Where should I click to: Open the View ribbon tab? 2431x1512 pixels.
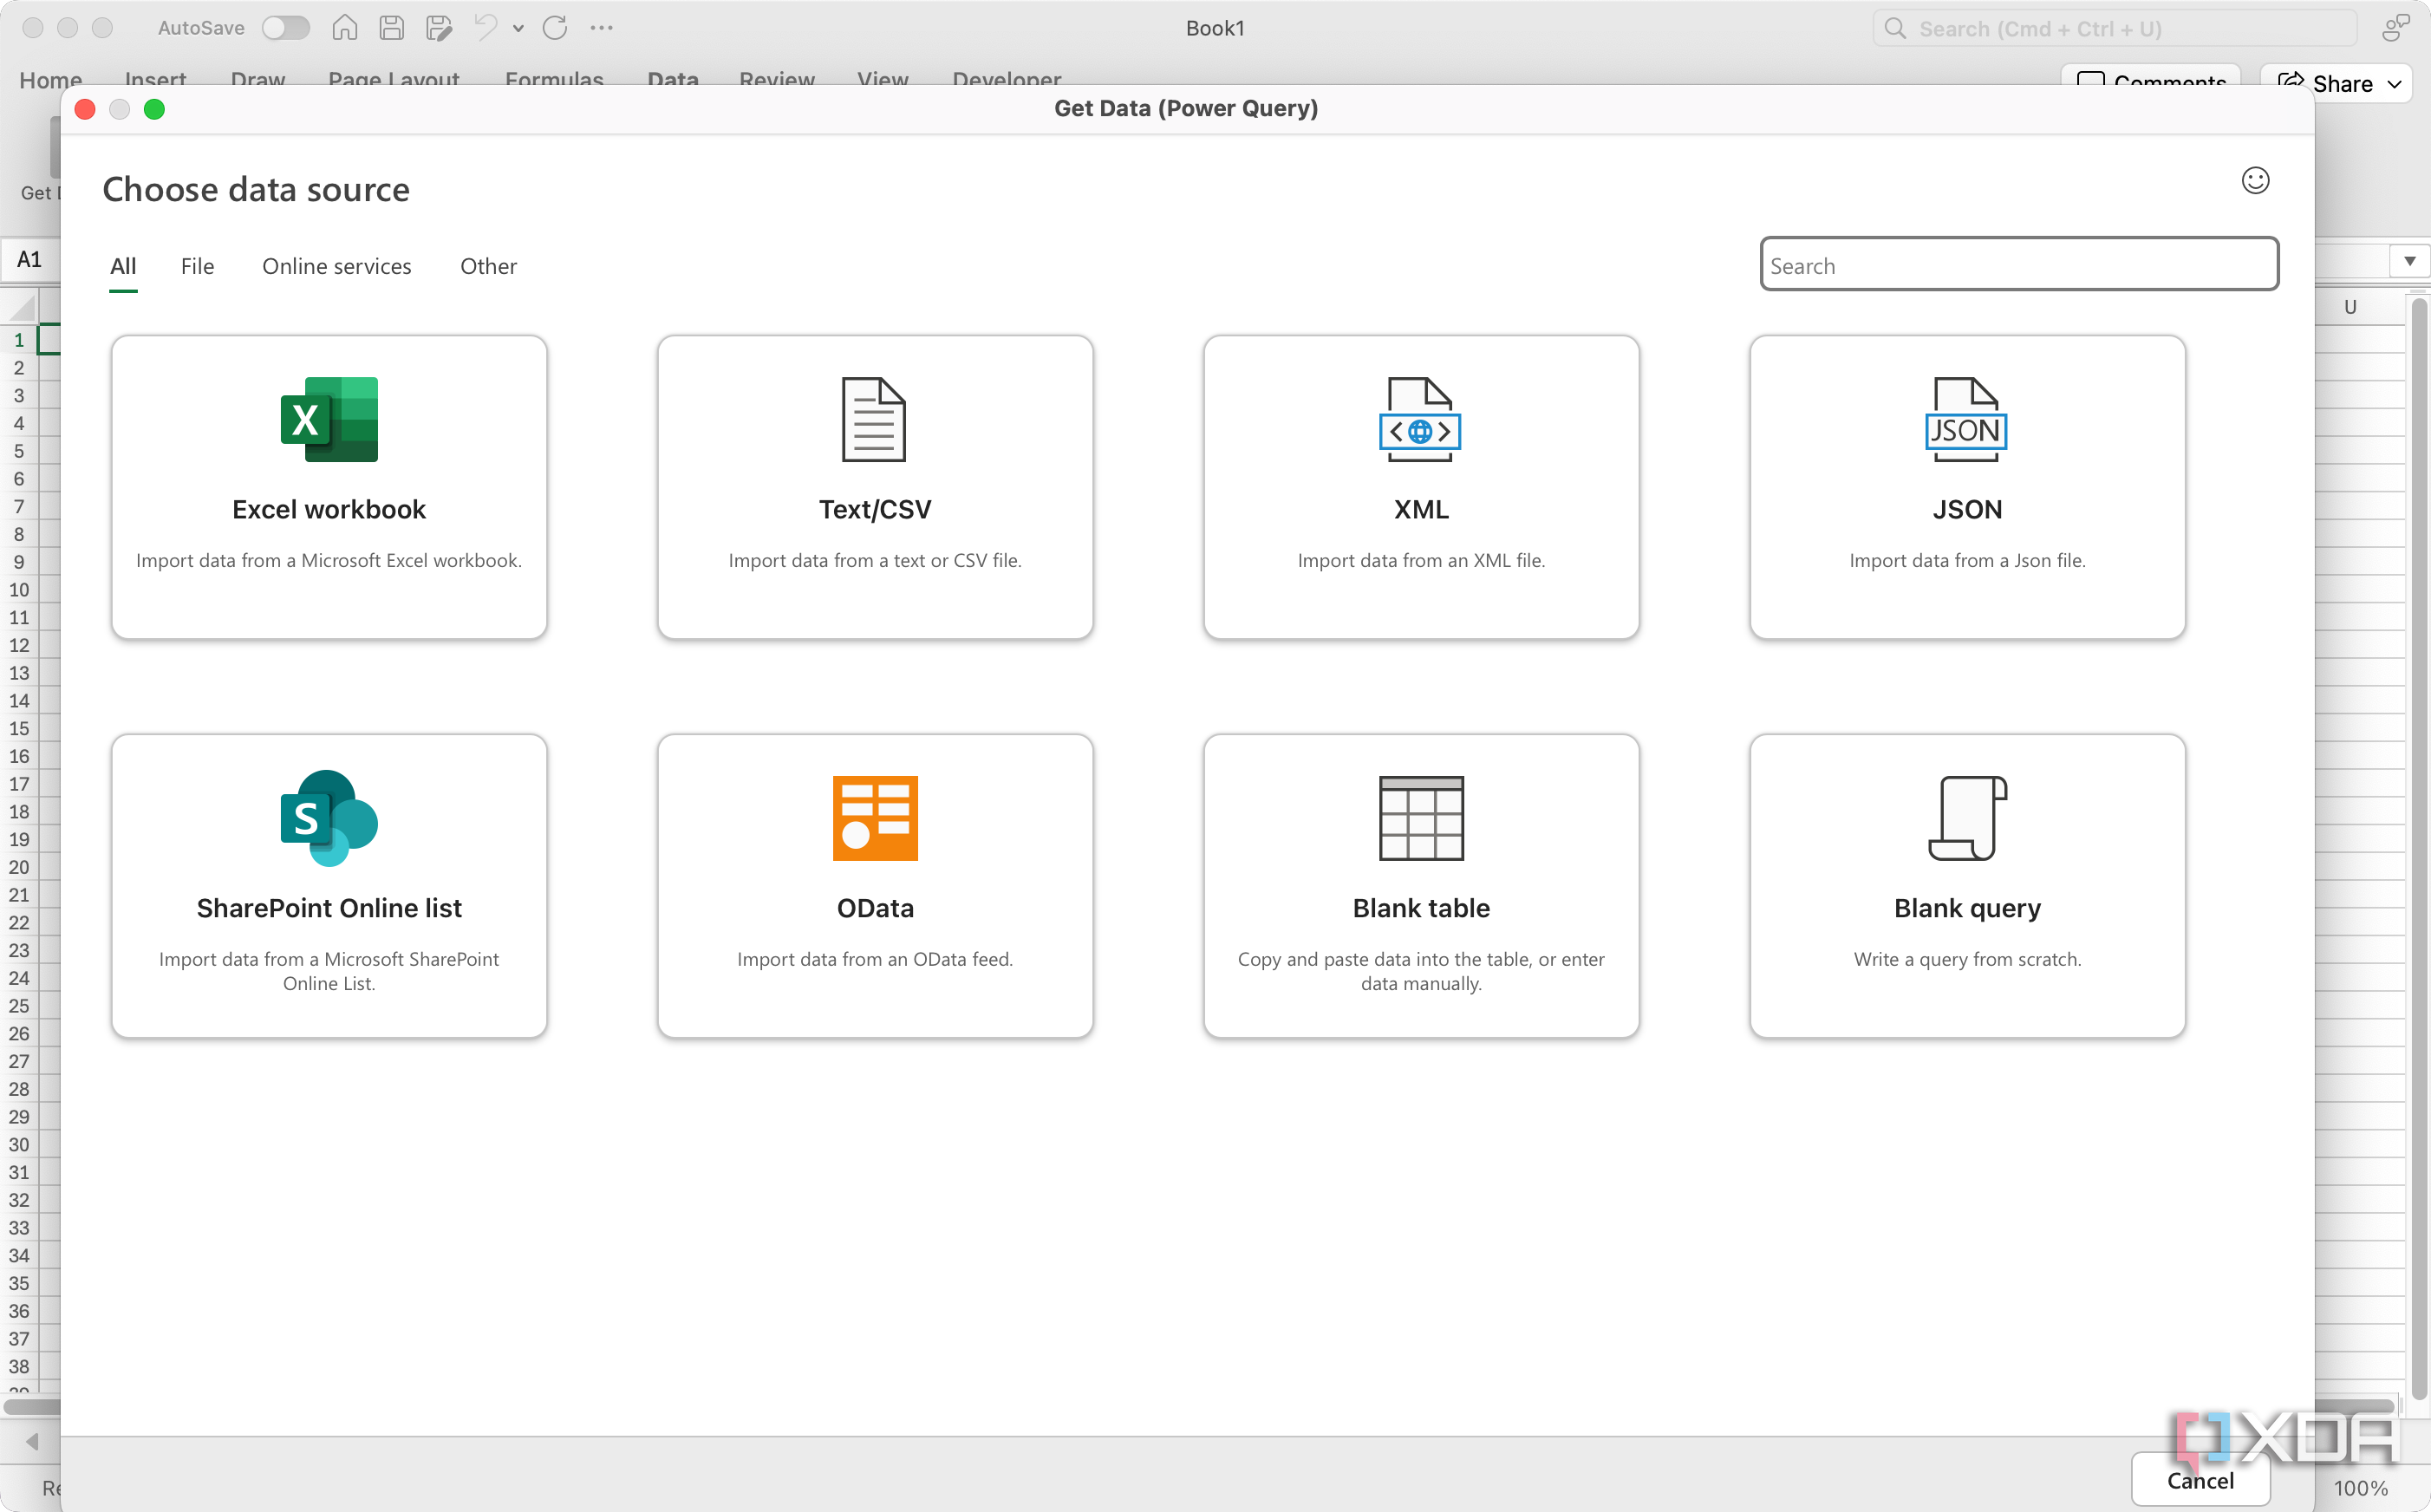pos(883,79)
